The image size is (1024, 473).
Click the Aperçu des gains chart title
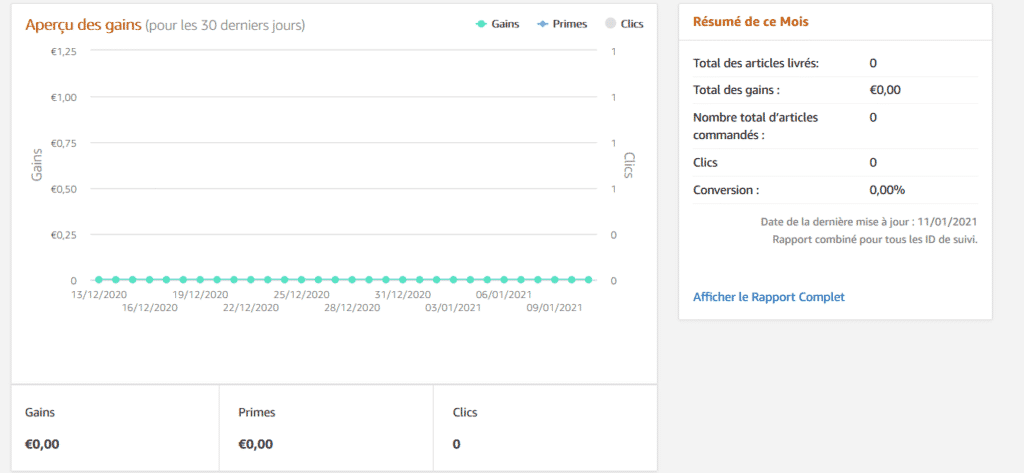[x=83, y=24]
